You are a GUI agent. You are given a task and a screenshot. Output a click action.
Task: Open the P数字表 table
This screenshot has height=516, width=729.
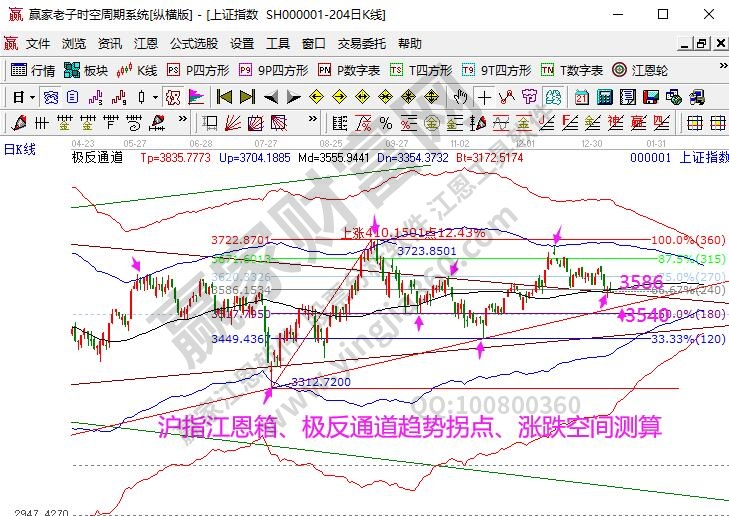click(349, 70)
